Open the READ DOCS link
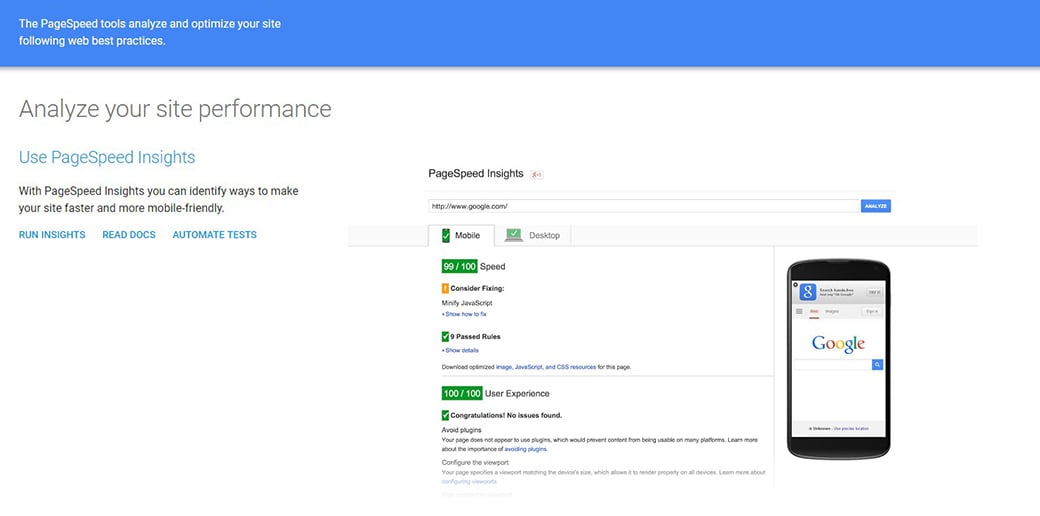 pos(129,235)
